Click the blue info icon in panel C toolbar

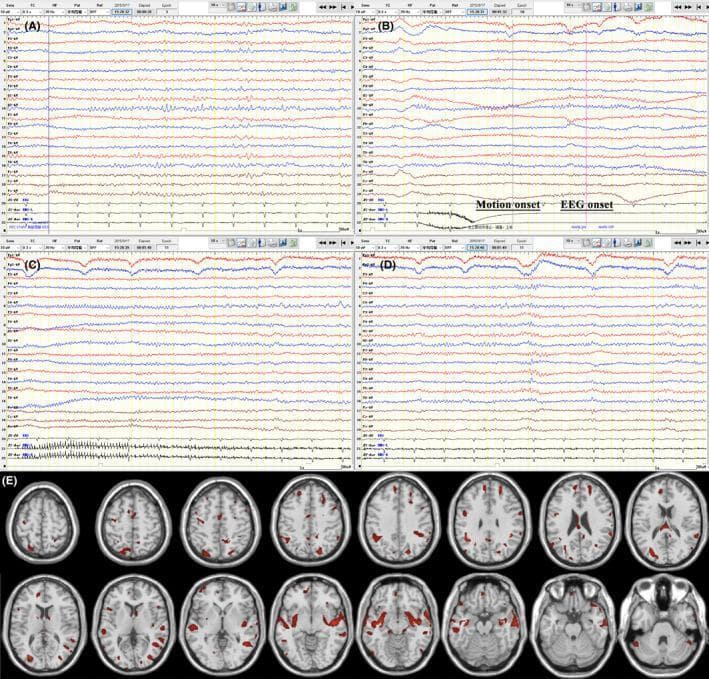(261, 243)
